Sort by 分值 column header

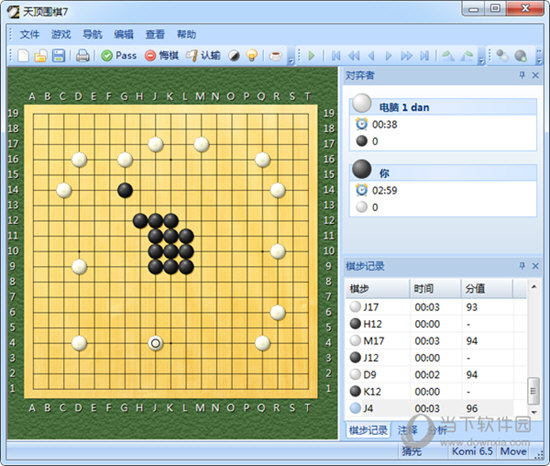(487, 289)
